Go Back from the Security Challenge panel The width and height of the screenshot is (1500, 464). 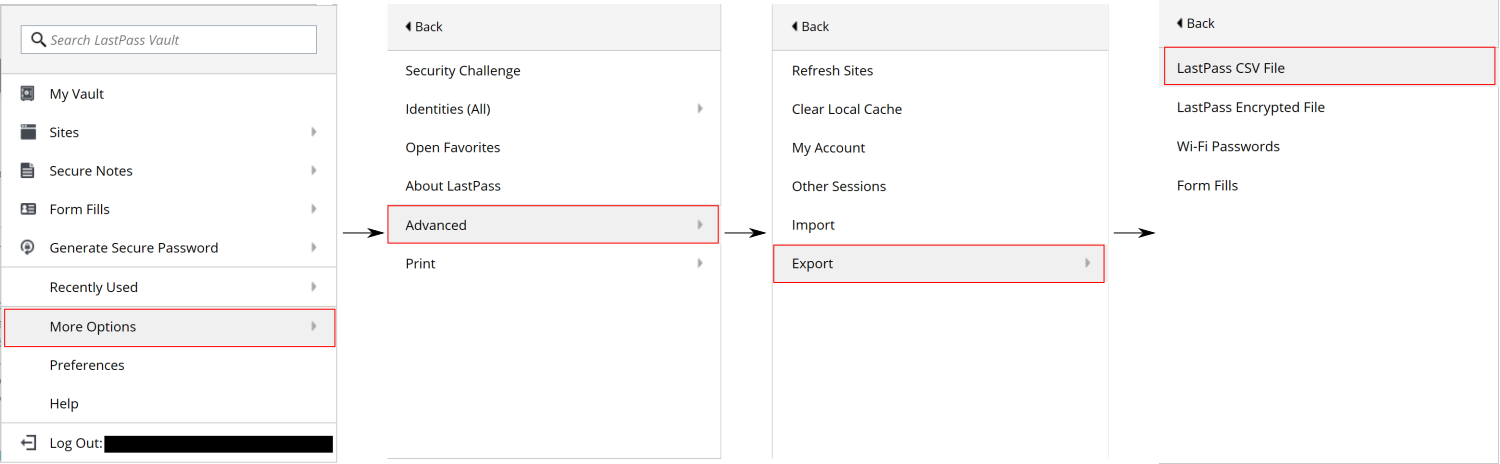tap(423, 26)
